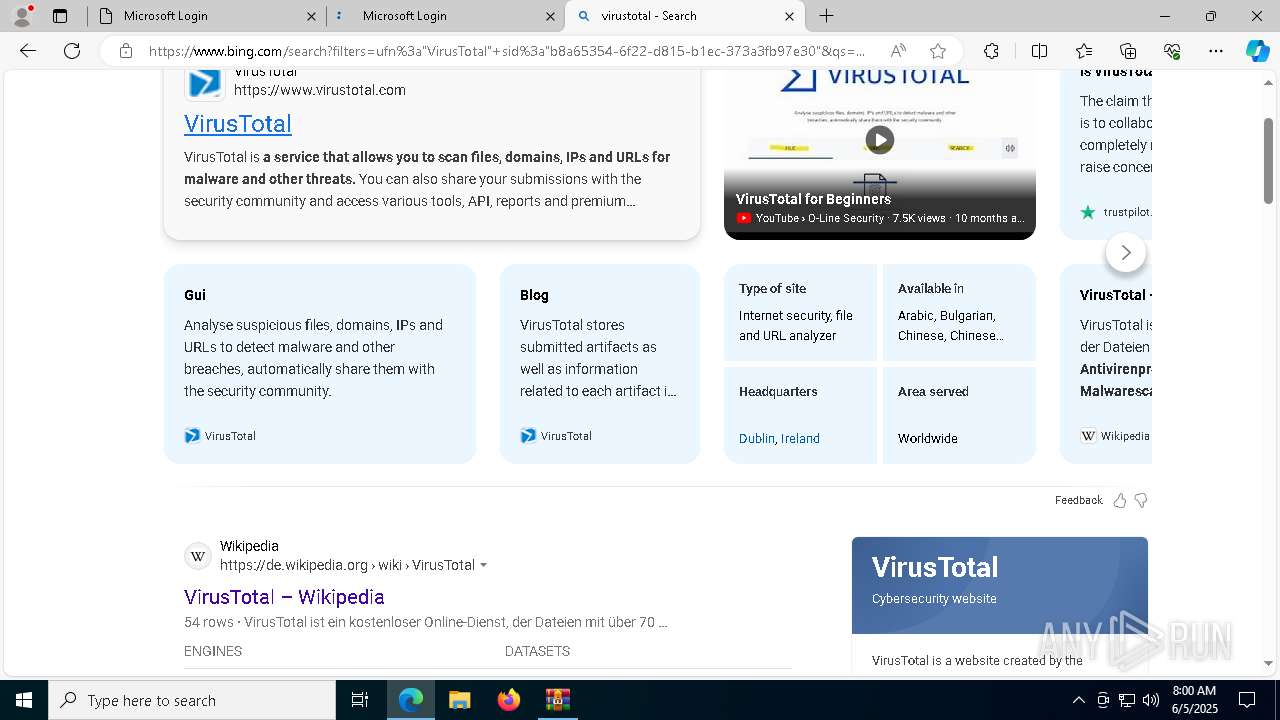Expand Wikipedia result URL dropdown arrow

484,566
